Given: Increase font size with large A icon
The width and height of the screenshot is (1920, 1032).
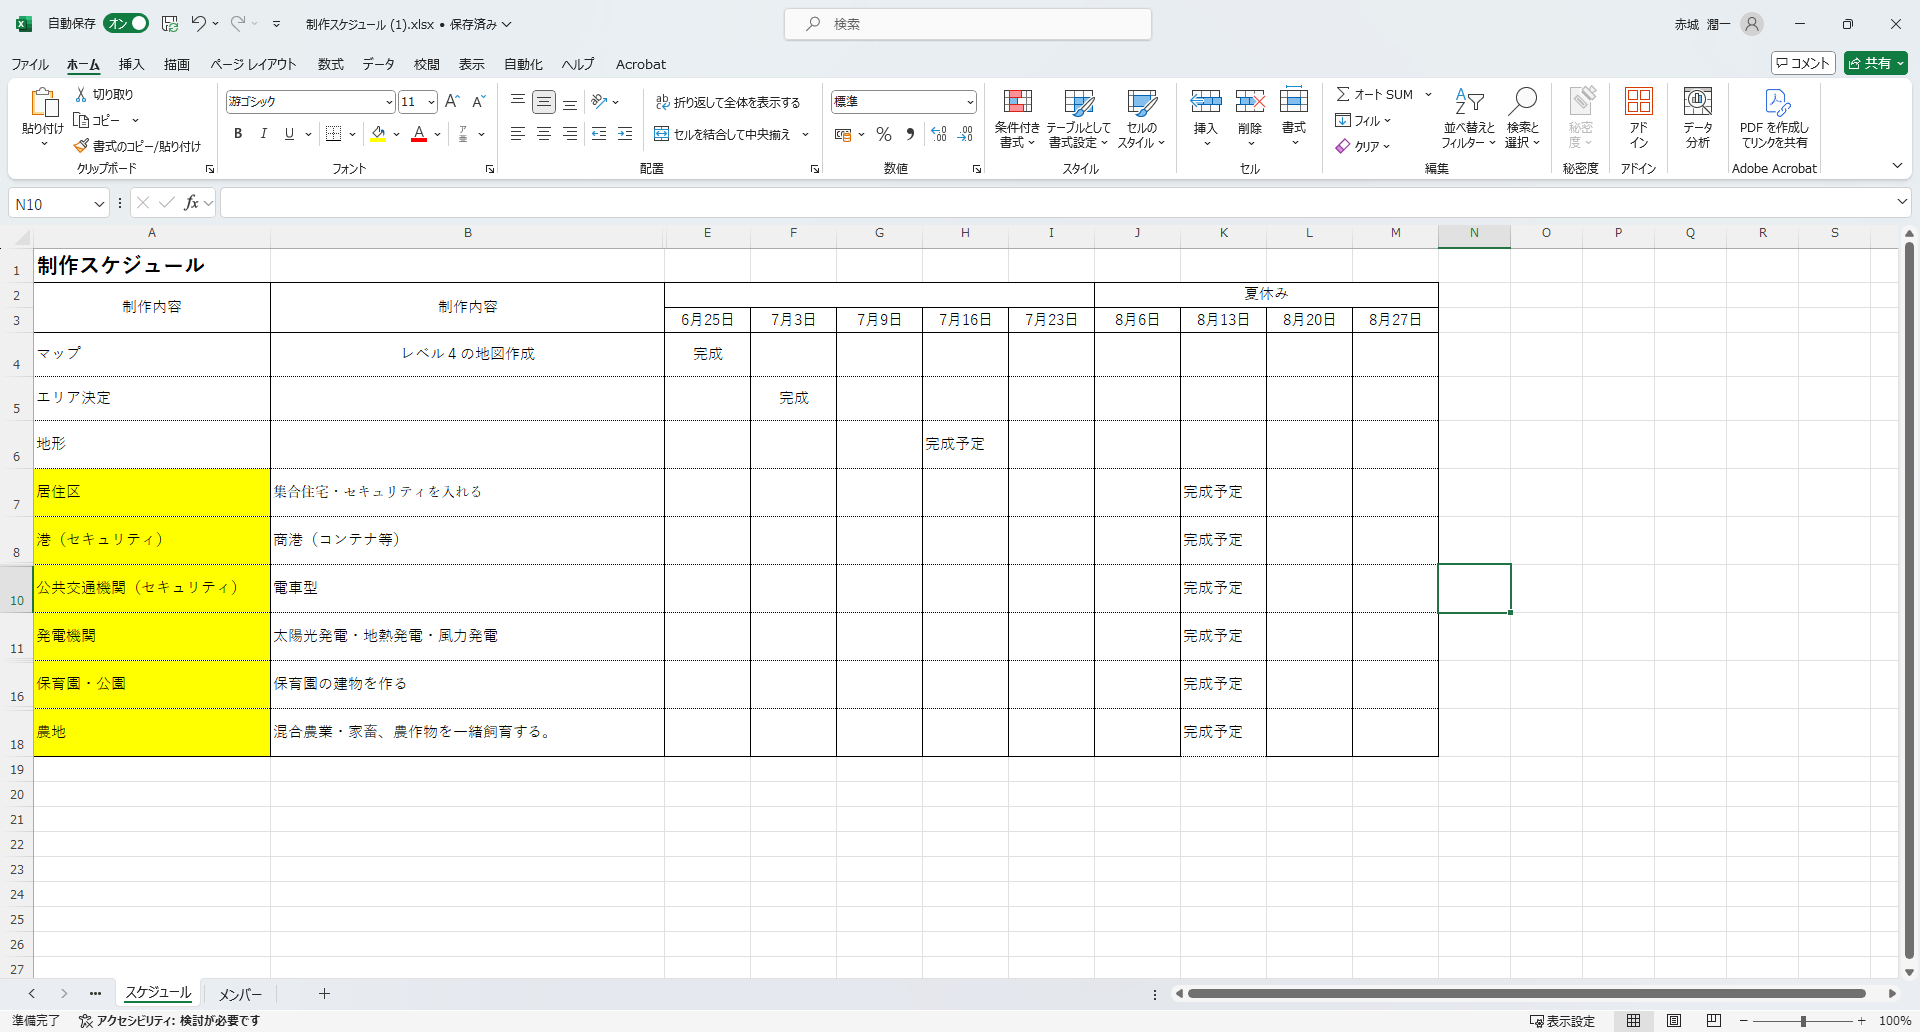Looking at the screenshot, I should (x=452, y=101).
